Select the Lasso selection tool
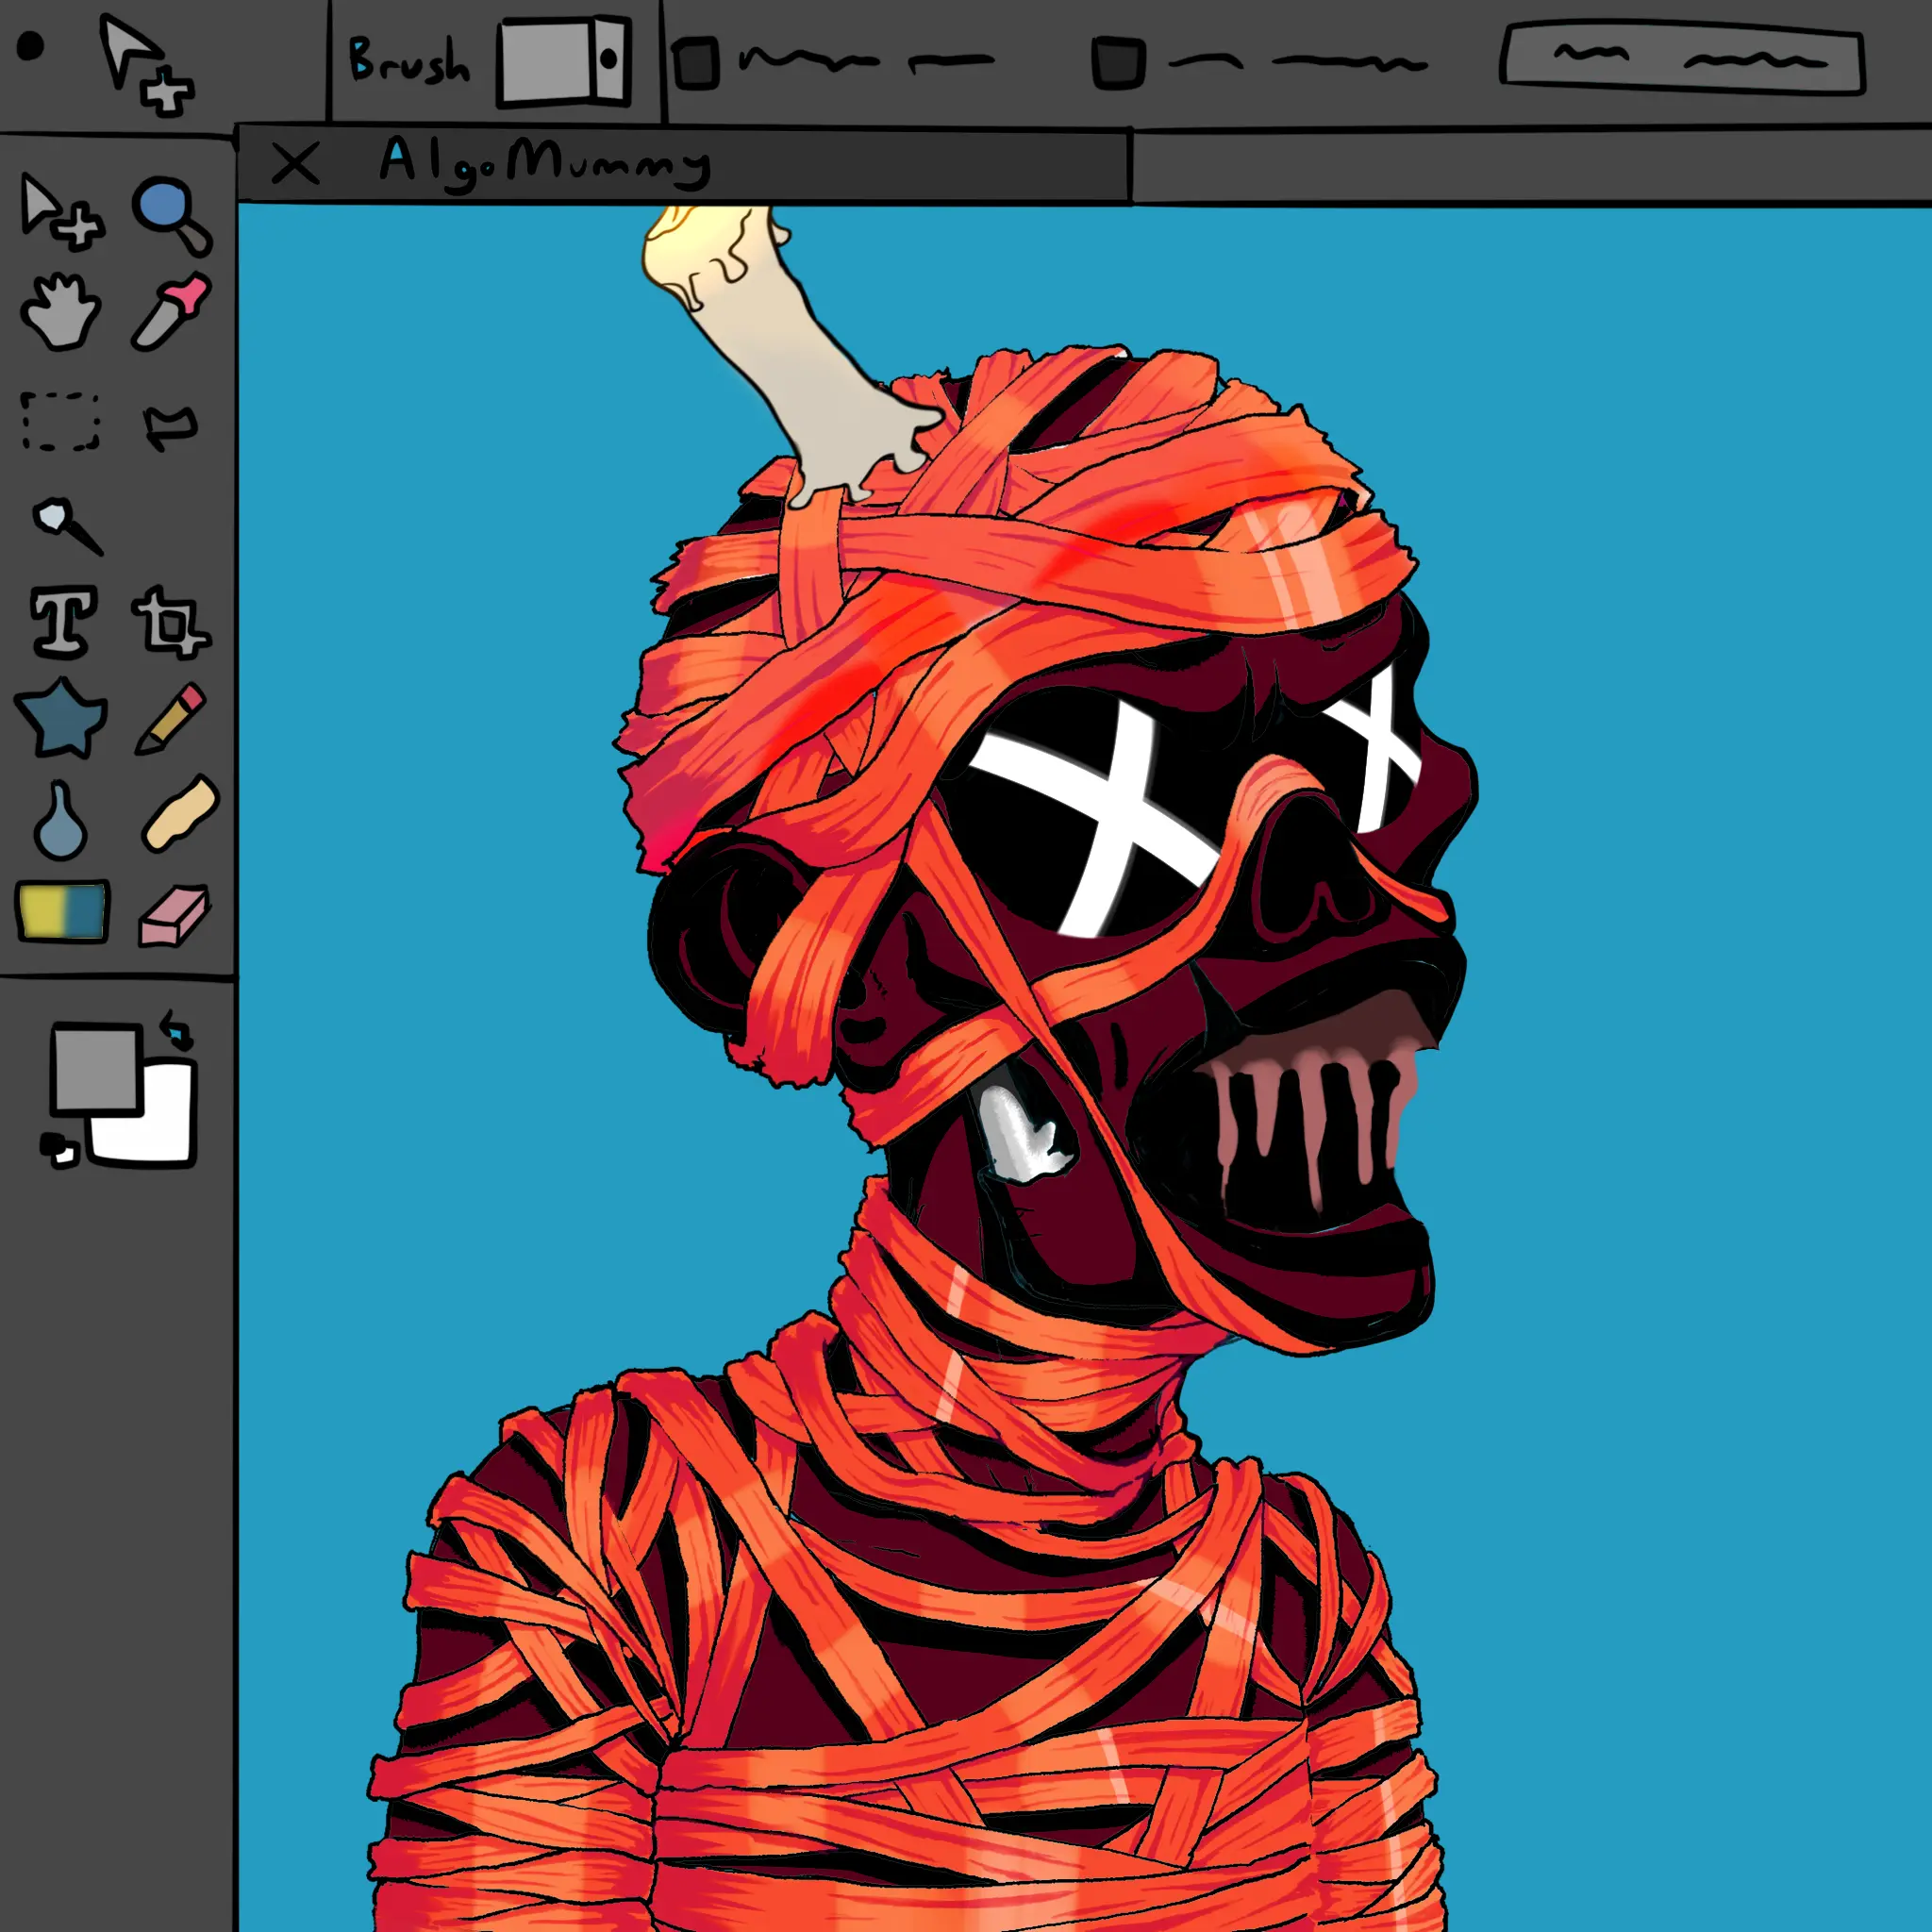The image size is (1932, 1932). tap(171, 428)
